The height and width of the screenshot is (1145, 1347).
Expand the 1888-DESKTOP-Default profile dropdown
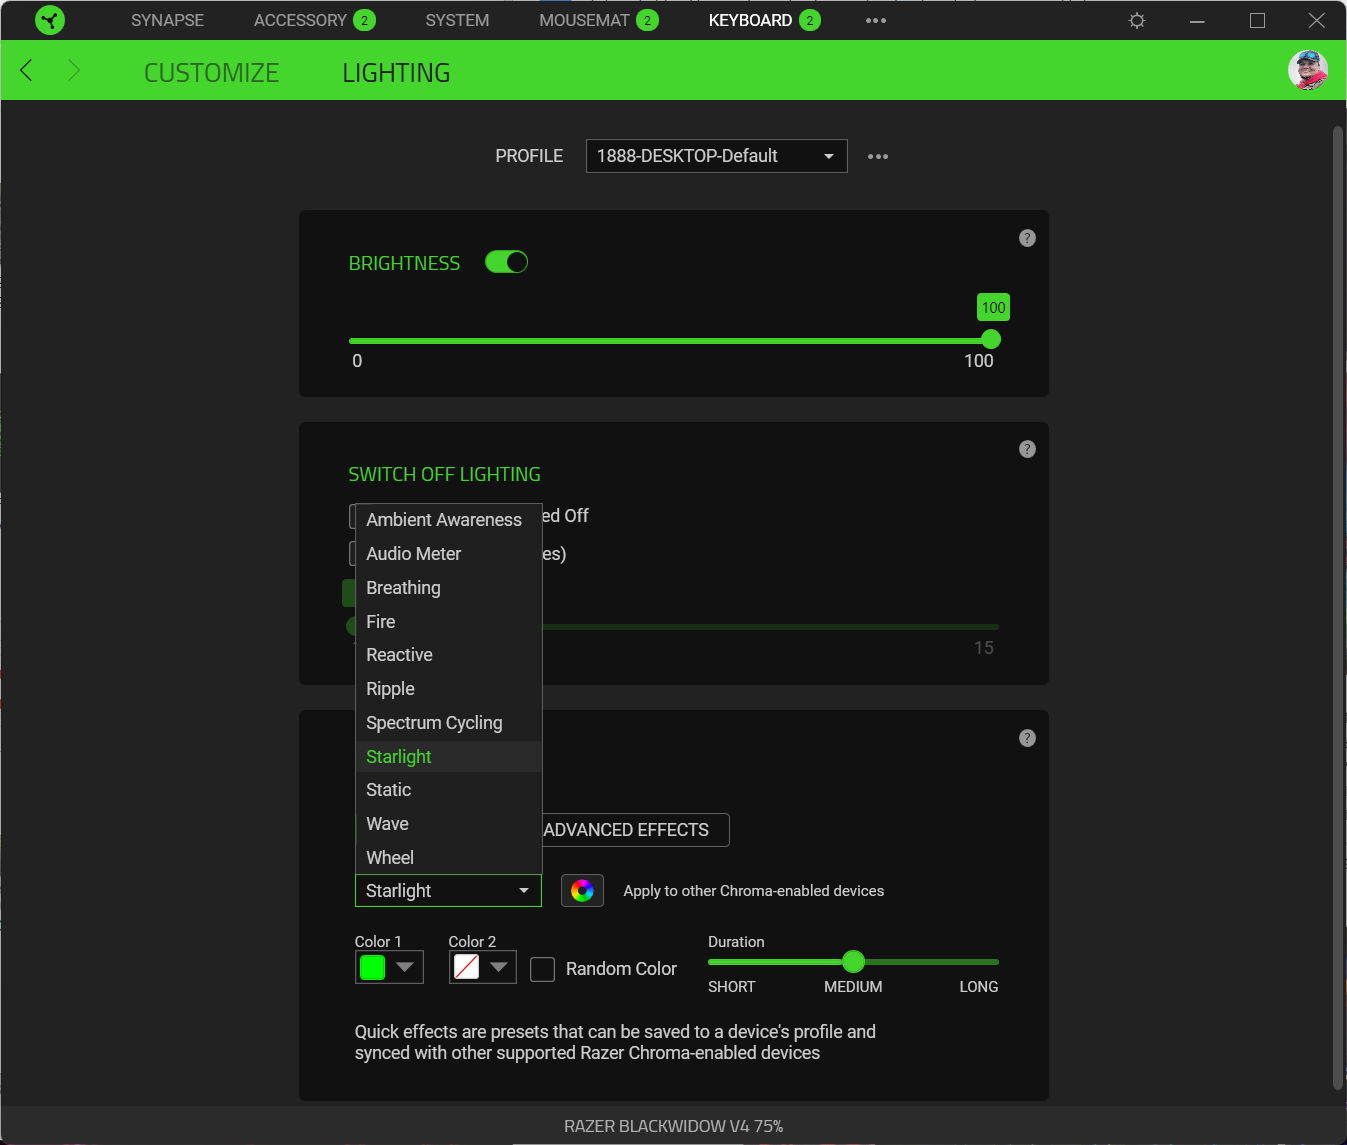[716, 156]
